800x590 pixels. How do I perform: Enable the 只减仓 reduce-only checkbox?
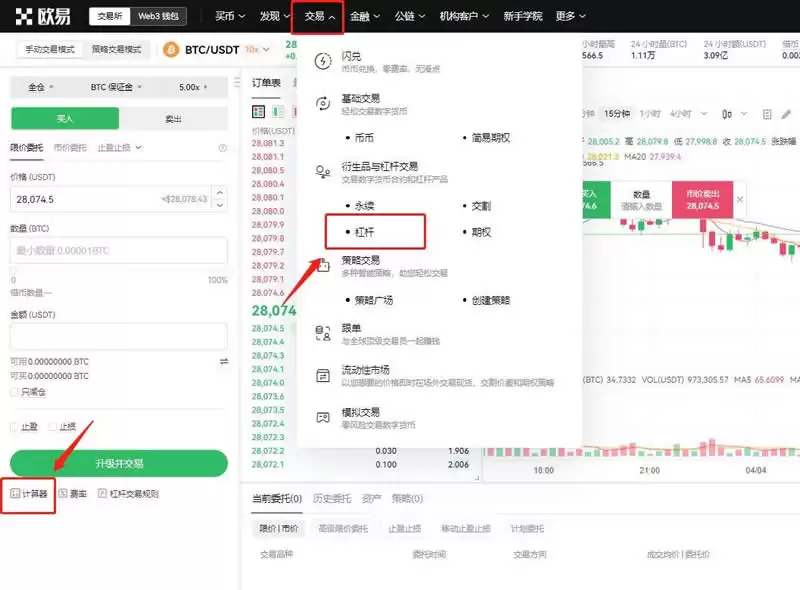(14, 392)
